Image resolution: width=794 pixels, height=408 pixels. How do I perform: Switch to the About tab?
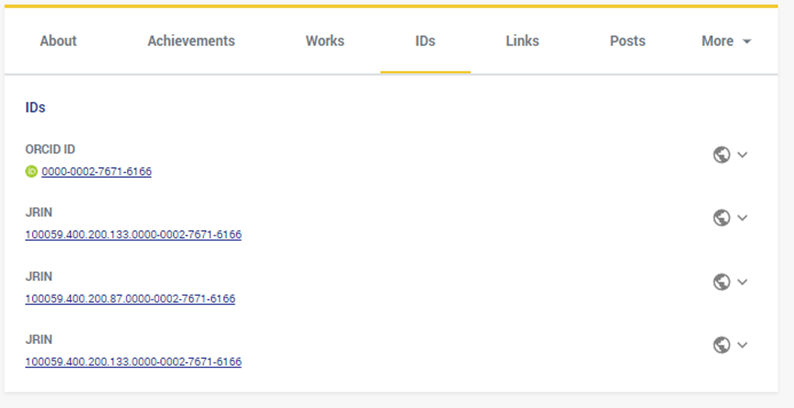(58, 41)
